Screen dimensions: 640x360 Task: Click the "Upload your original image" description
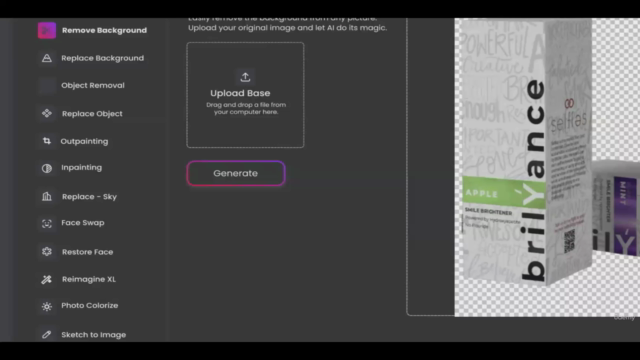[287, 28]
